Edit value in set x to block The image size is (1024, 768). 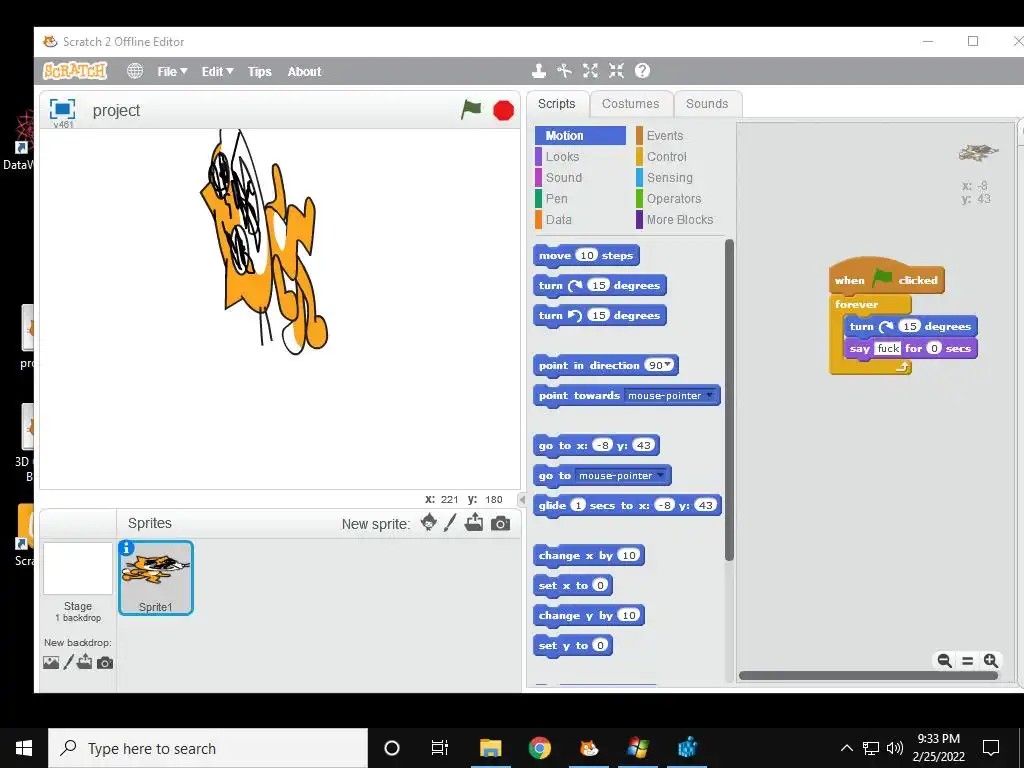(600, 585)
